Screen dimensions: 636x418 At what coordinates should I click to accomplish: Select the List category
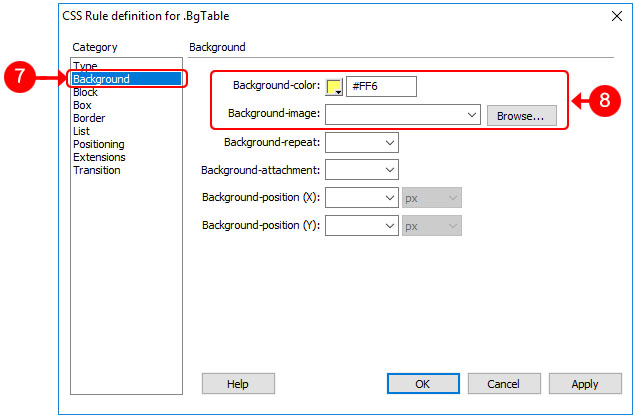tap(82, 131)
